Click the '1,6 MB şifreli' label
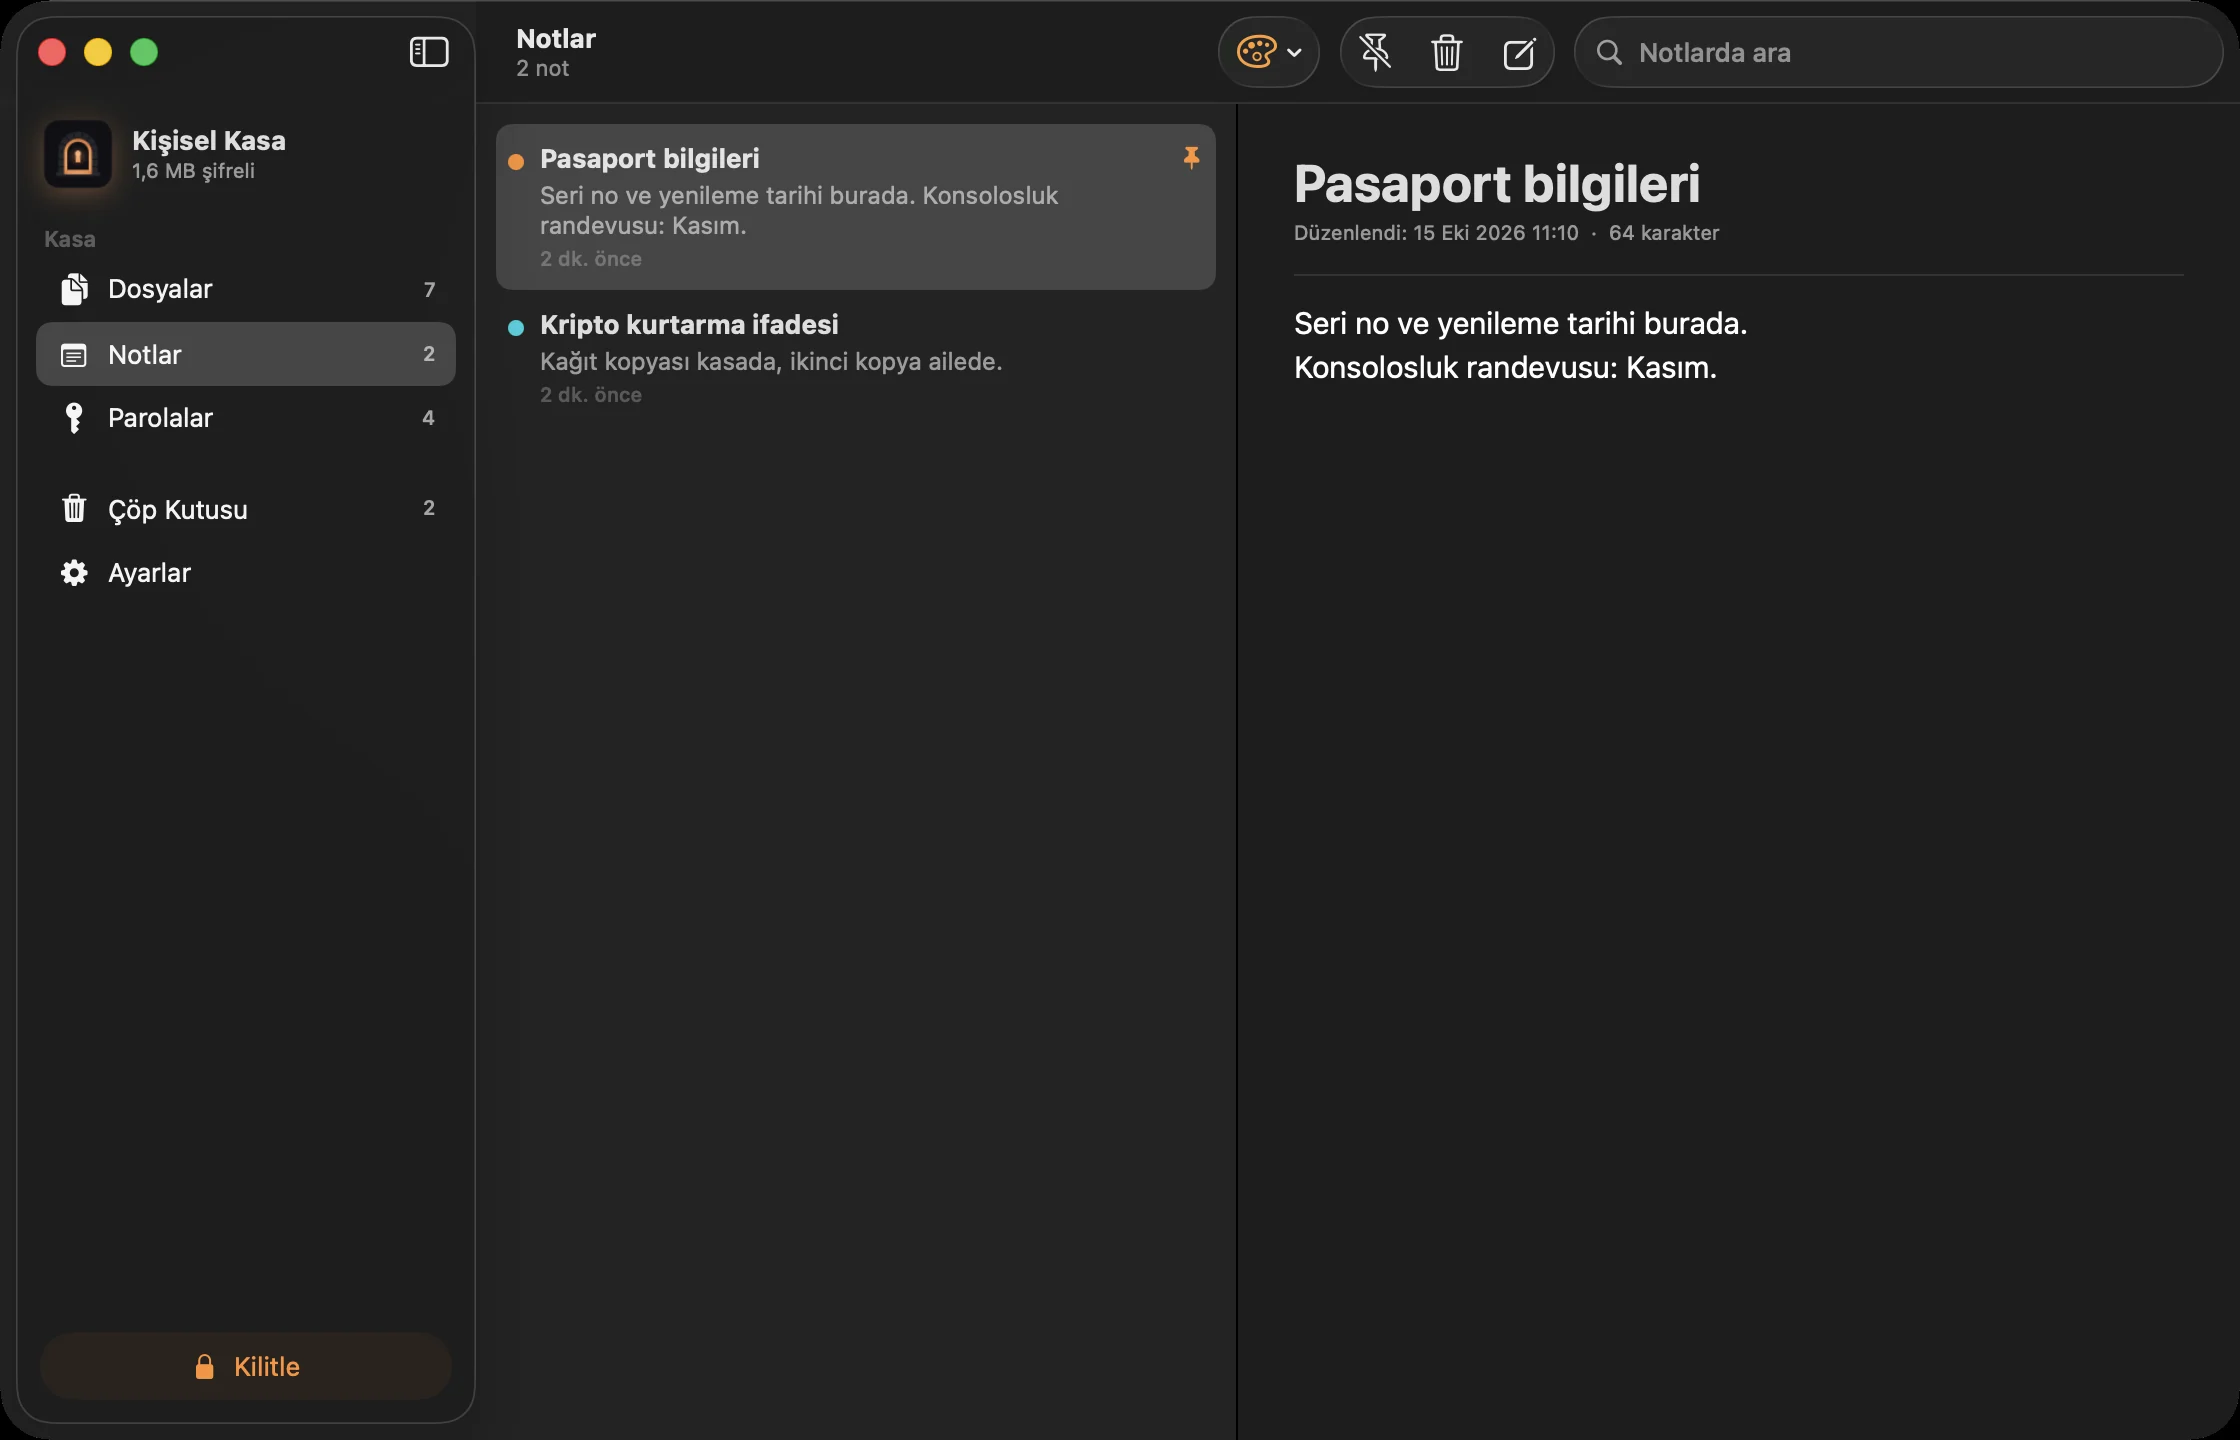 click(x=194, y=171)
